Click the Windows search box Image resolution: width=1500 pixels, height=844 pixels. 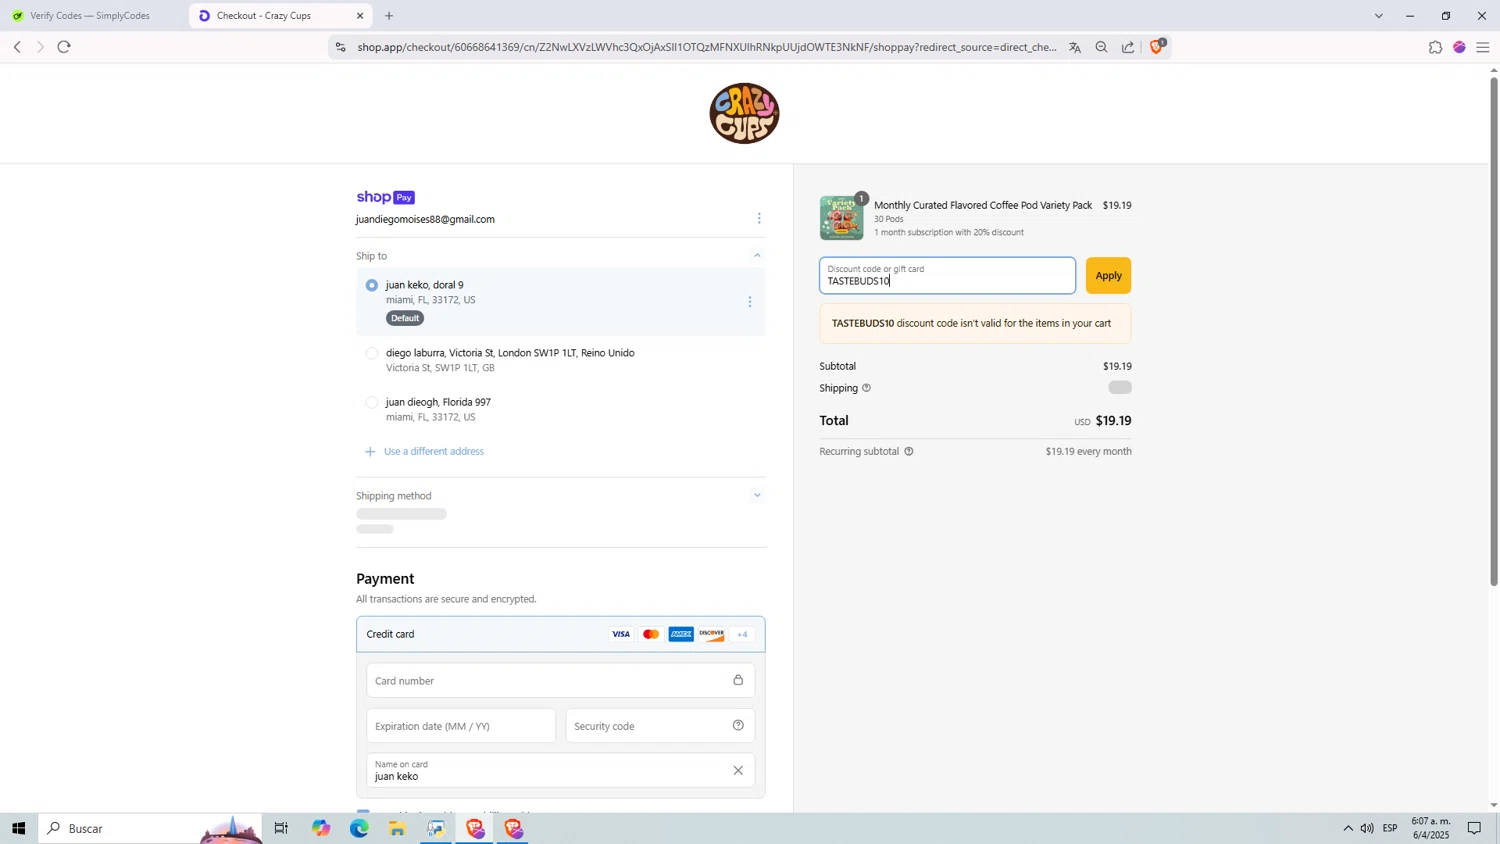(150, 828)
